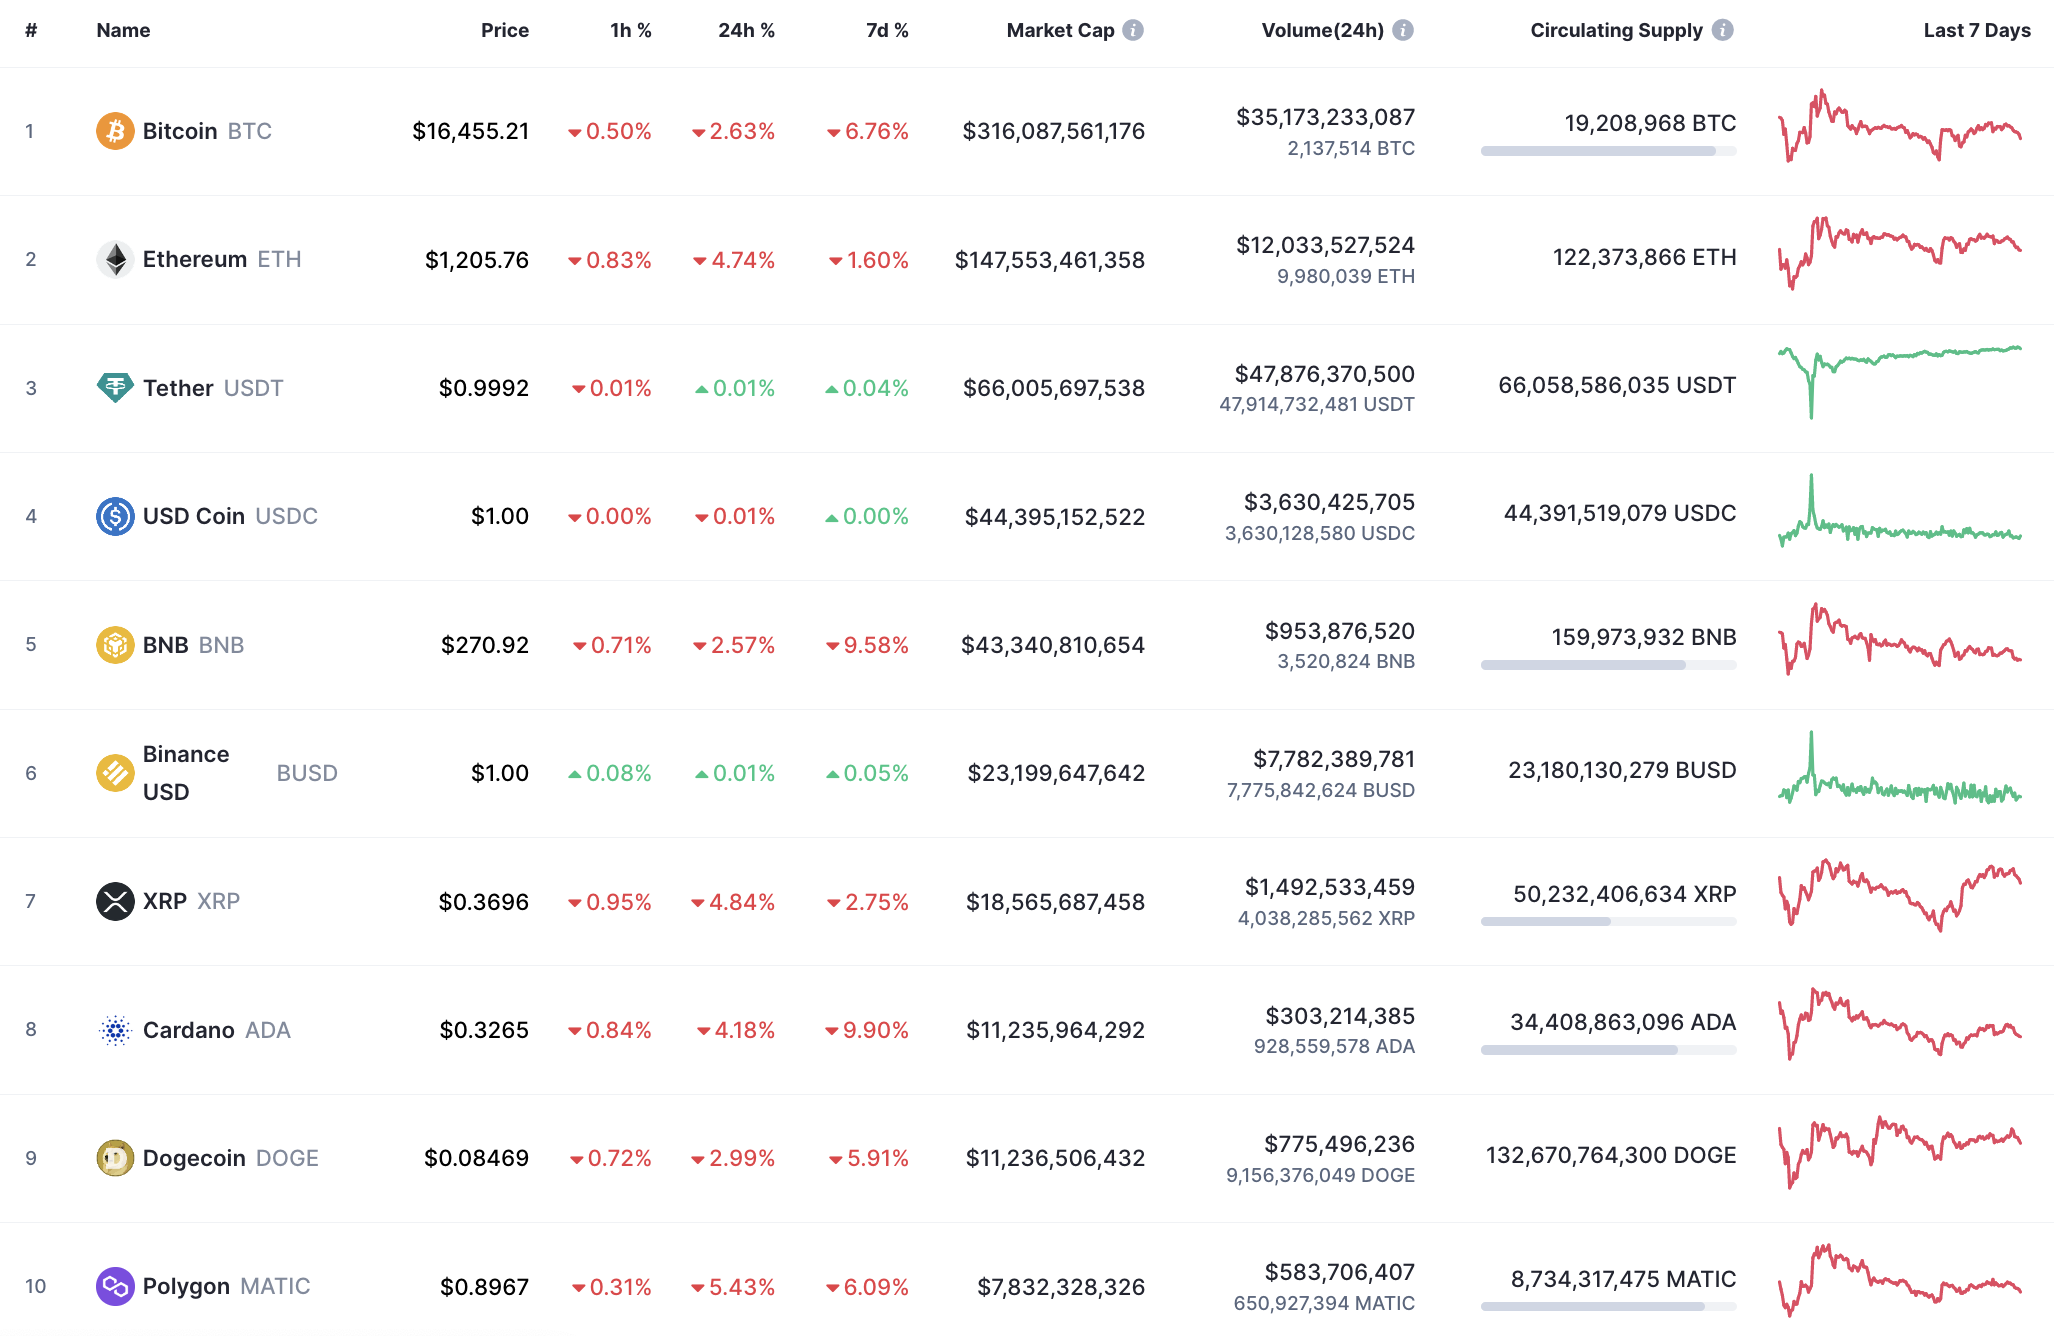The width and height of the screenshot is (2054, 1336).
Task: Click the Polygon MATIC purple icon
Action: 115,1286
